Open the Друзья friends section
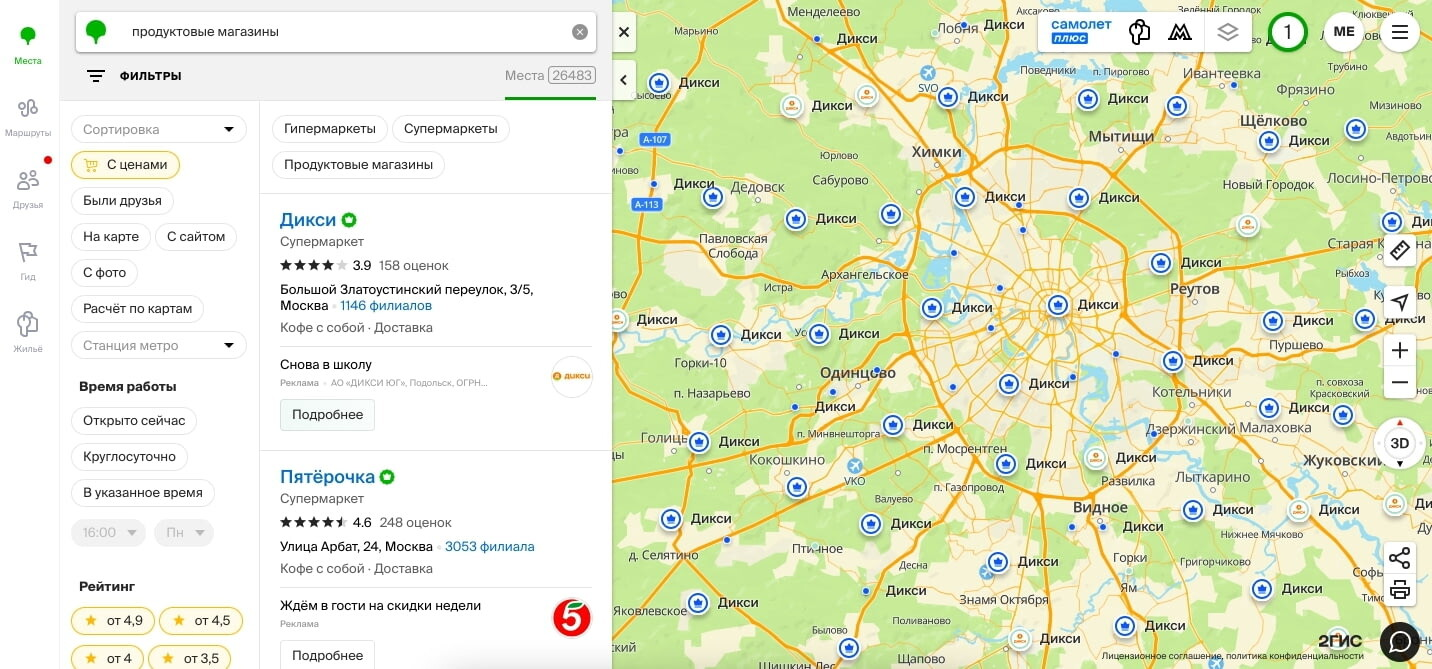Viewport: 1432px width, 669px height. (28, 189)
